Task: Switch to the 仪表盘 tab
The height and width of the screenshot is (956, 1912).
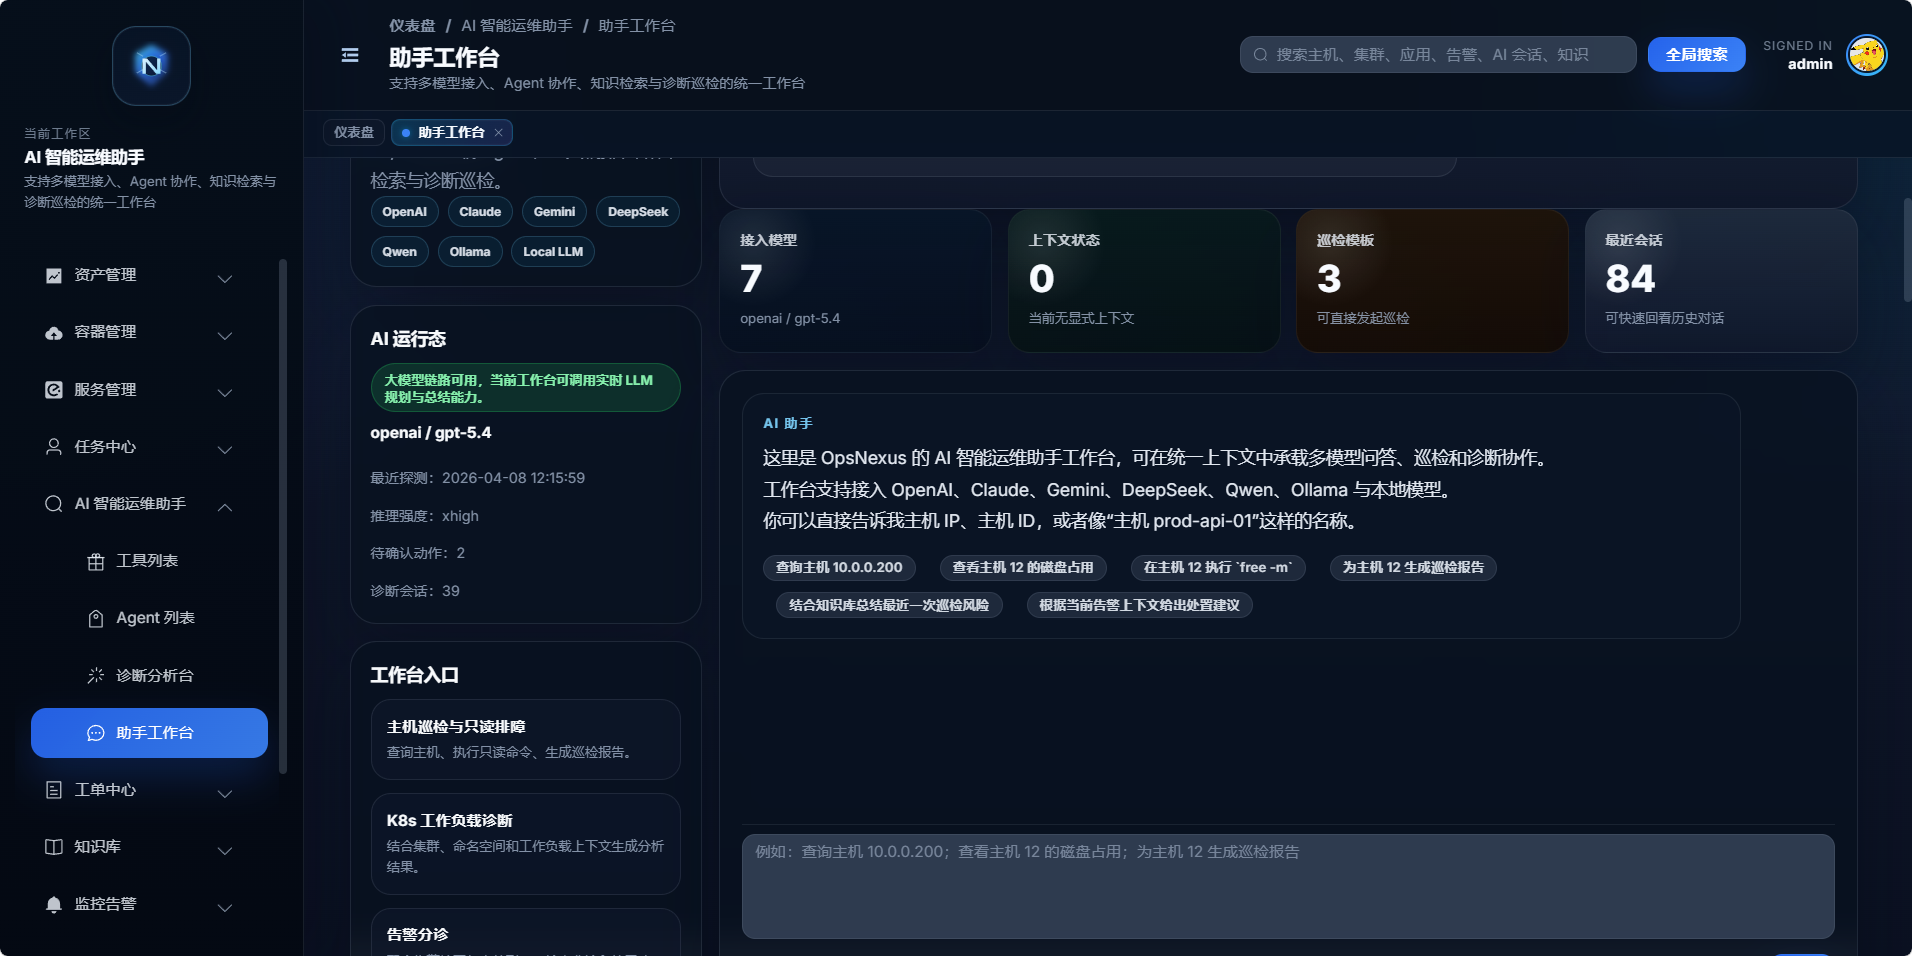Action: [353, 131]
